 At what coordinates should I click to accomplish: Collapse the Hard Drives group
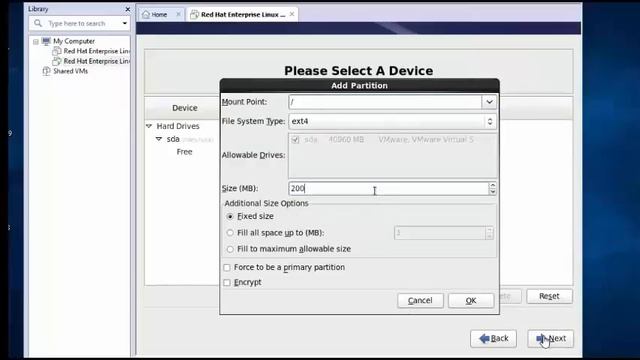(149, 126)
